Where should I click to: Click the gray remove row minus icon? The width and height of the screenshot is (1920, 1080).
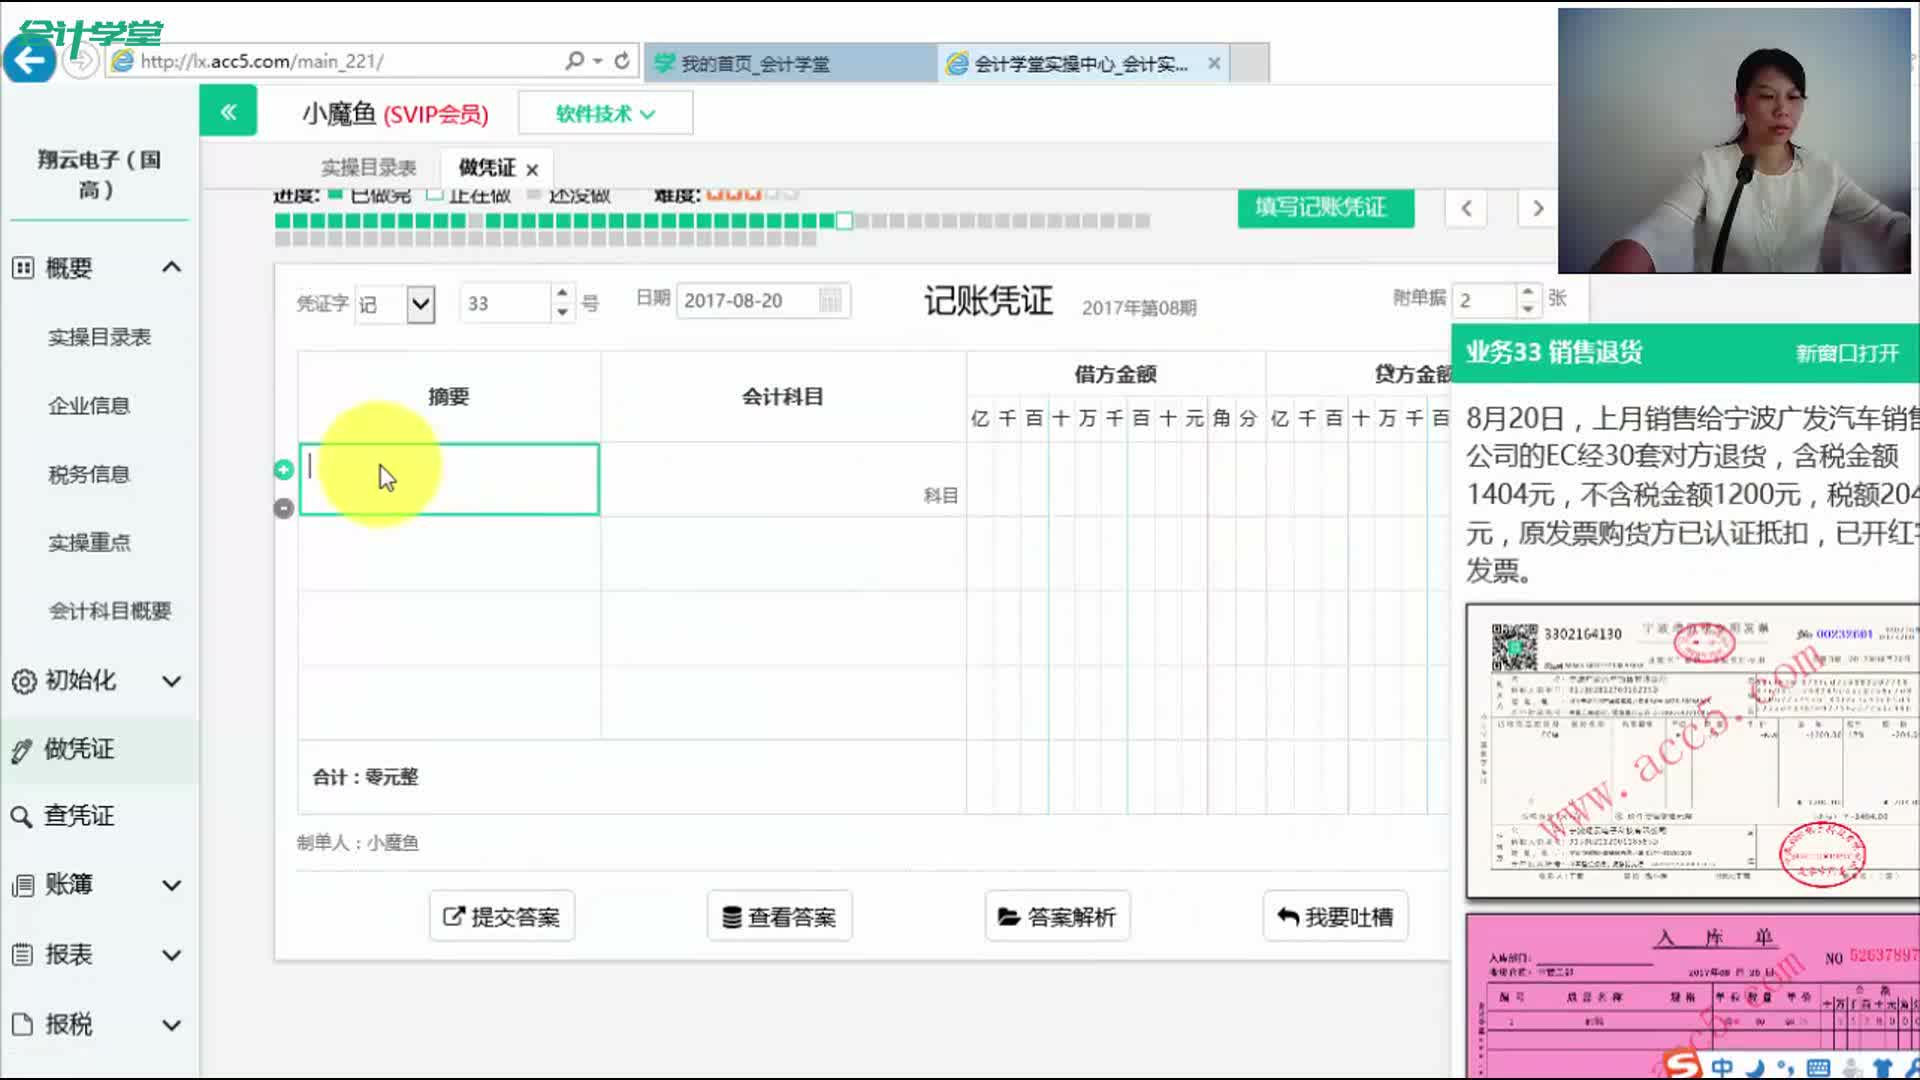point(284,508)
